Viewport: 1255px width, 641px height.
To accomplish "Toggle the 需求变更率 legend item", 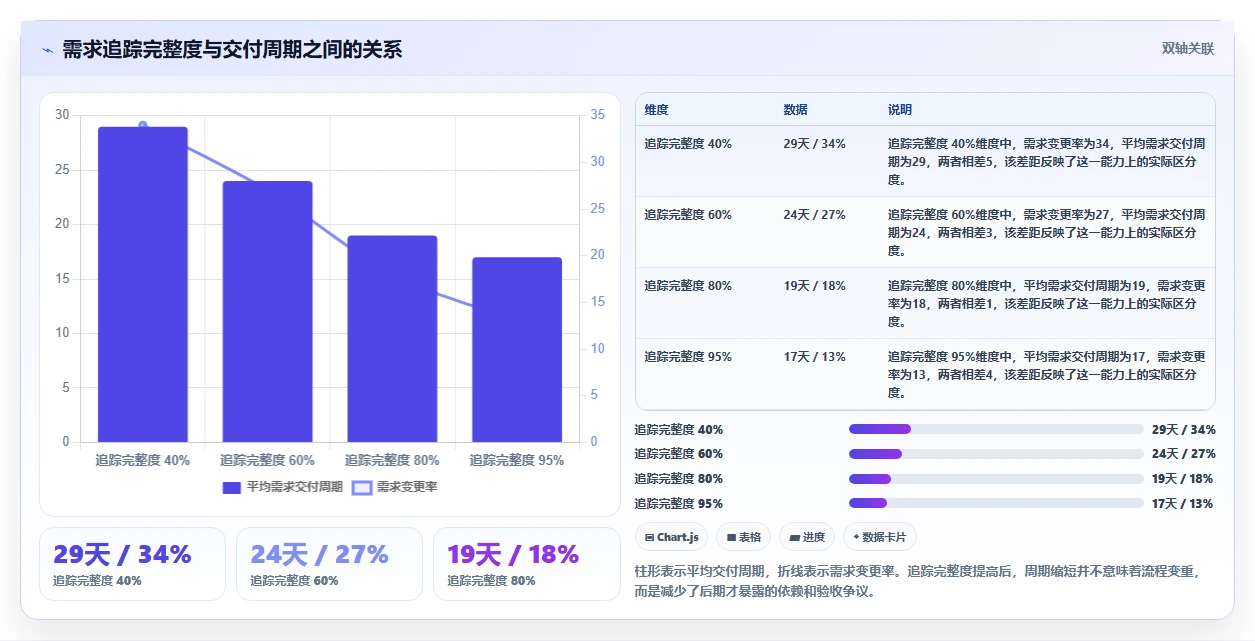I will tap(395, 487).
